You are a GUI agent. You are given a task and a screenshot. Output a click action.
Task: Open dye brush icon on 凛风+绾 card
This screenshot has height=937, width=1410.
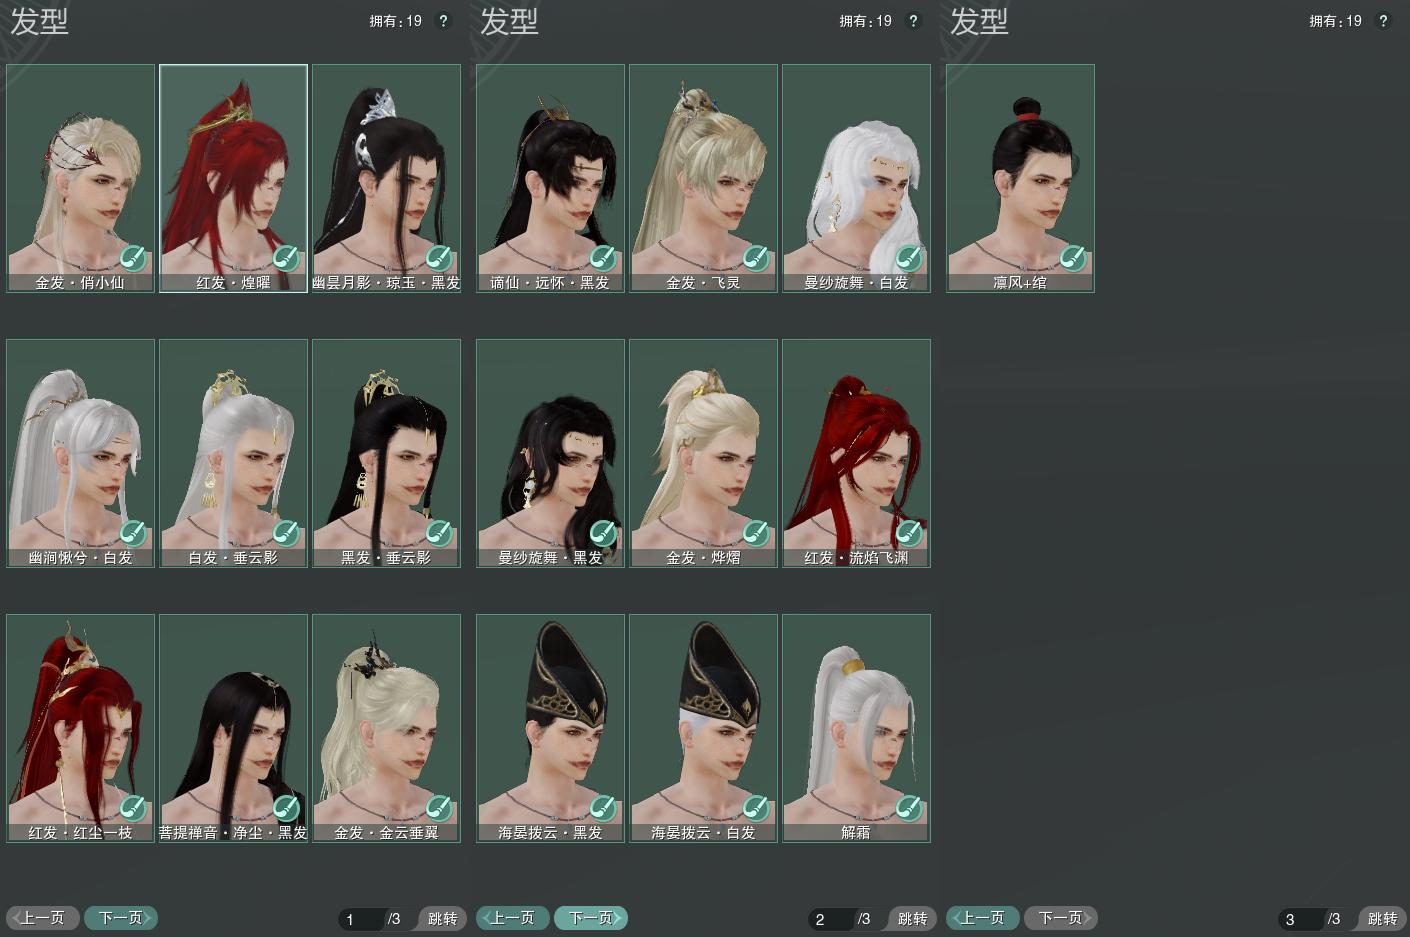[x=1072, y=259]
